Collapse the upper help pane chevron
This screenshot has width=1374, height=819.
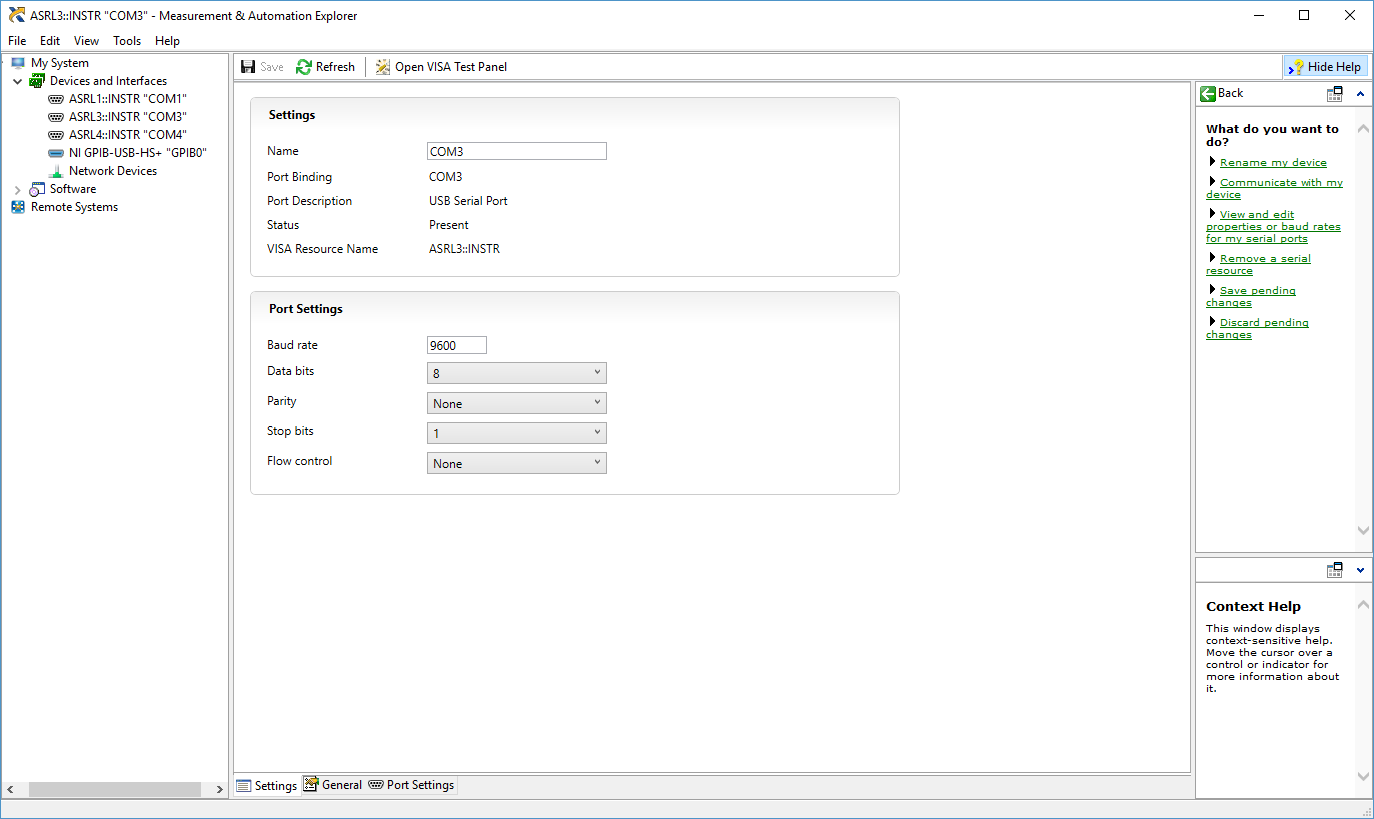(1360, 93)
